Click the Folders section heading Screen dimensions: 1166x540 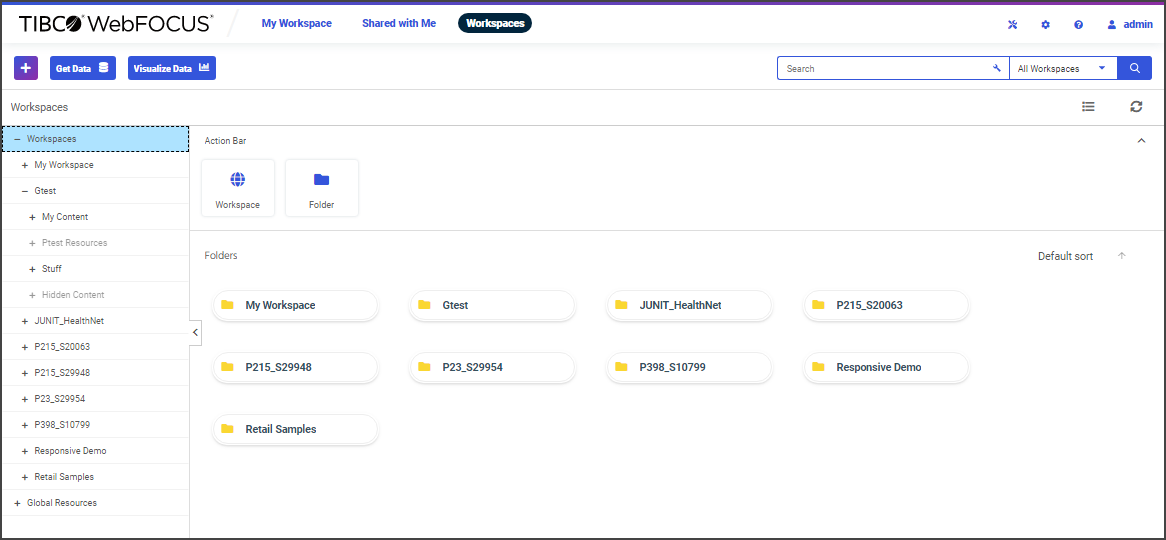point(221,256)
